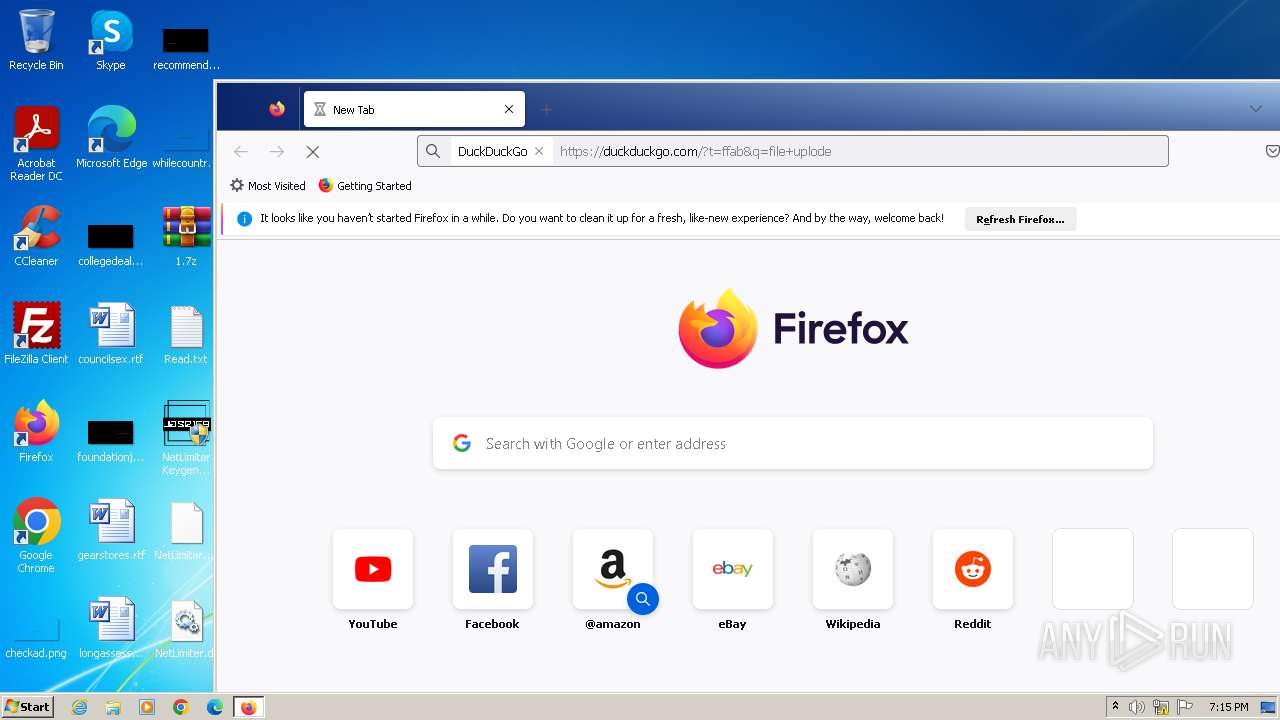Expand the list all tabs chevron

tap(1255, 109)
